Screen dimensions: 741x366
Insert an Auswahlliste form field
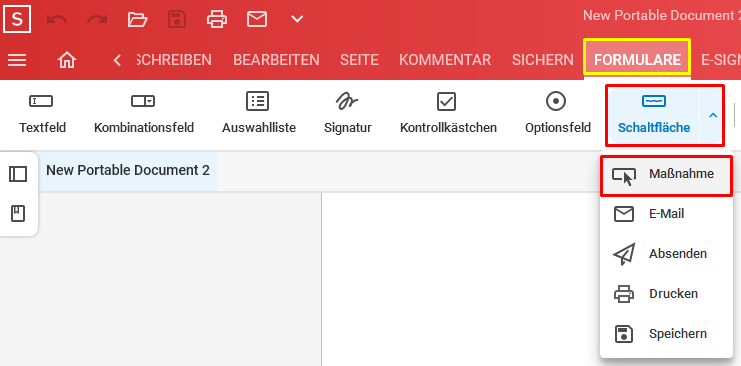259,113
